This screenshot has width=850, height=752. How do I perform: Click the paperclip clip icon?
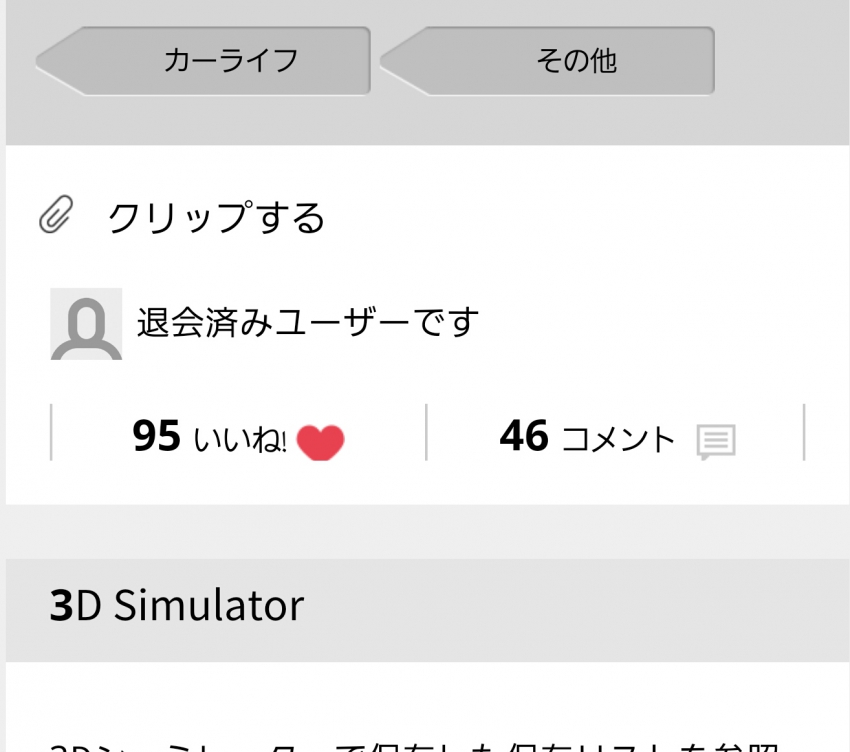pyautogui.click(x=56, y=214)
